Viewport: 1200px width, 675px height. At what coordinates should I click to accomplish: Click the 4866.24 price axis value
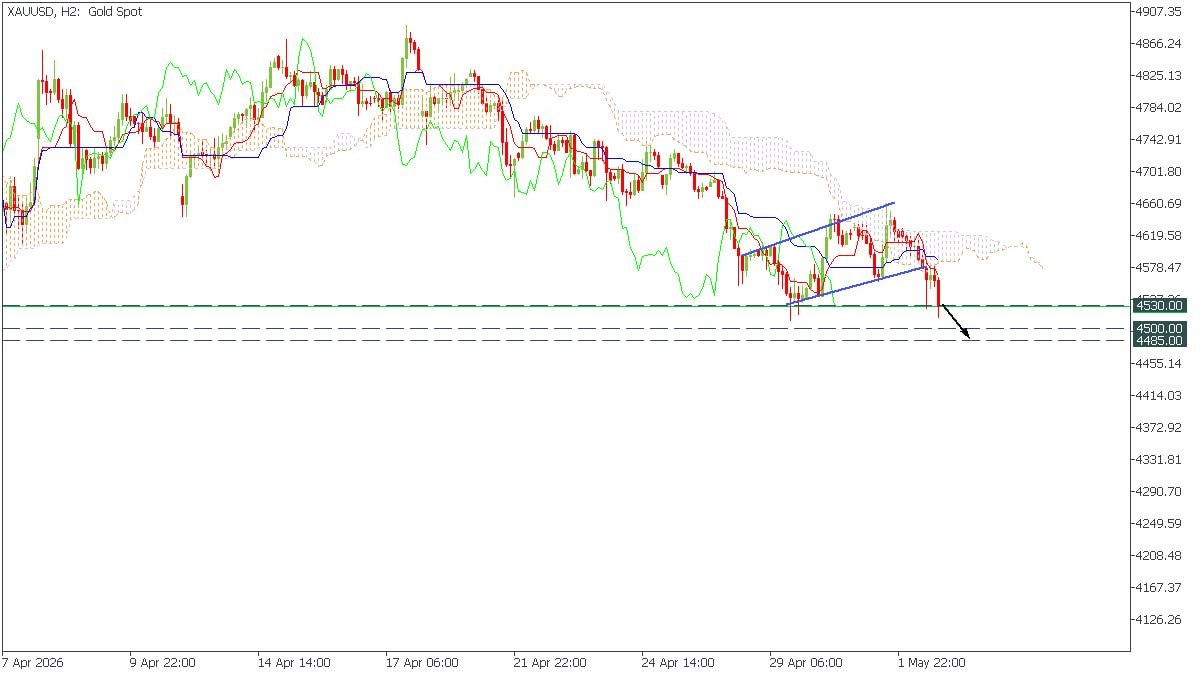point(1160,44)
